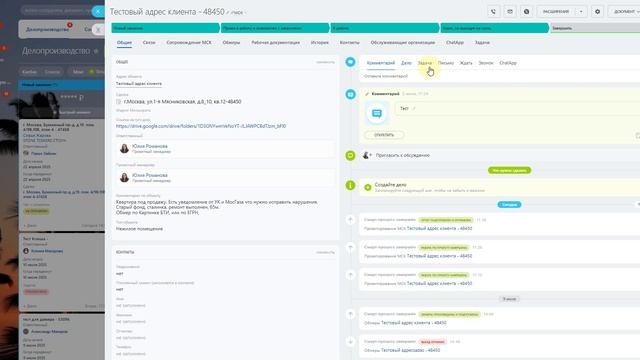Open the Сопровождение МСК tab
640x360 pixels.
tap(189, 42)
